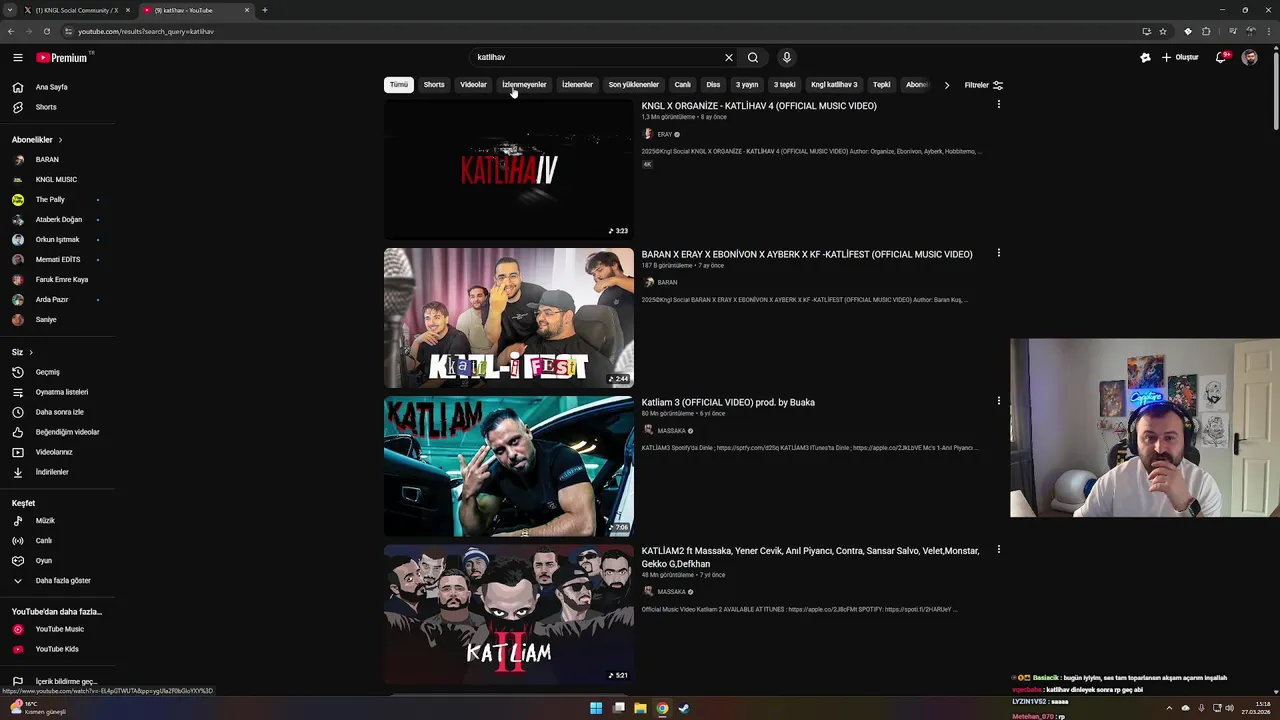Run the search with the magnifier button

pos(753,58)
